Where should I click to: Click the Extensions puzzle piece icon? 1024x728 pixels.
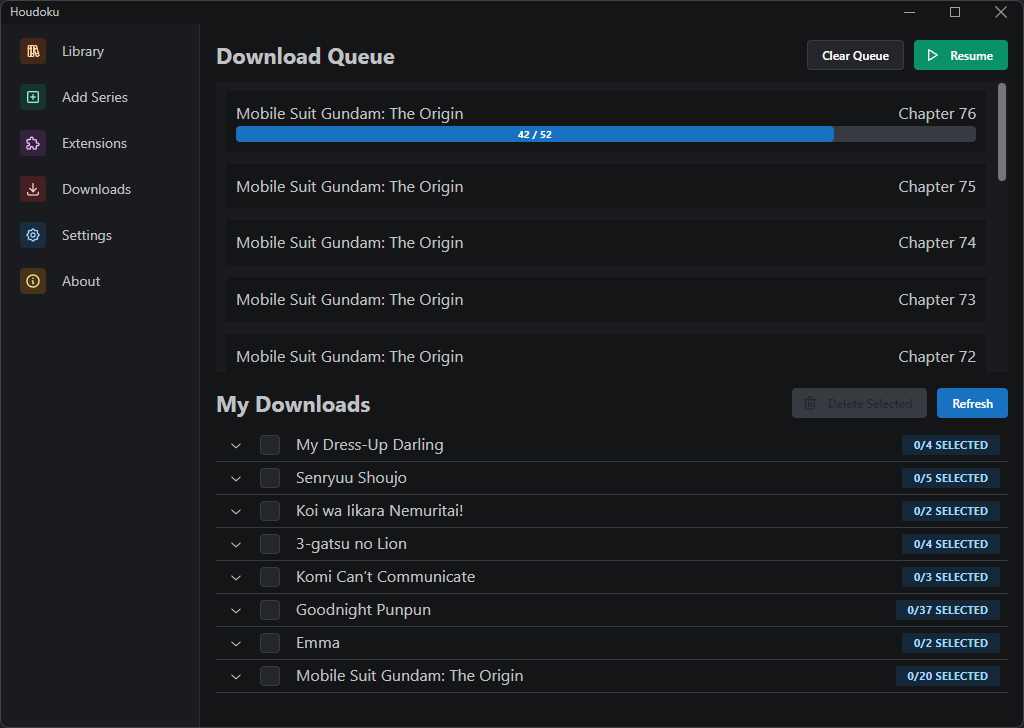pyautogui.click(x=33, y=143)
